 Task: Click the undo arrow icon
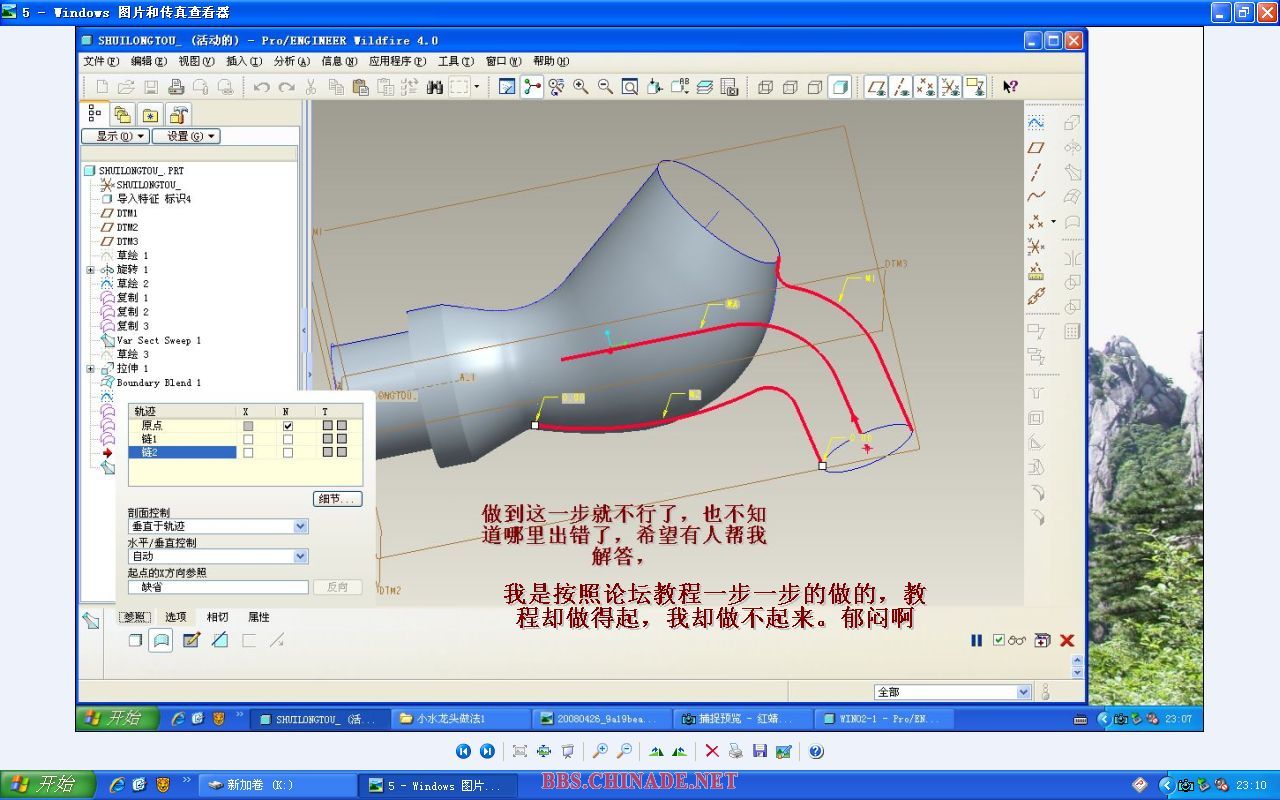click(x=261, y=87)
